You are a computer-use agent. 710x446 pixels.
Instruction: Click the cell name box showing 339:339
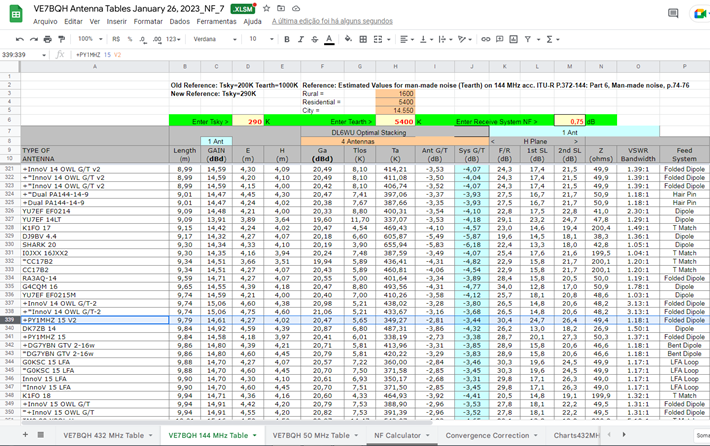(20, 54)
